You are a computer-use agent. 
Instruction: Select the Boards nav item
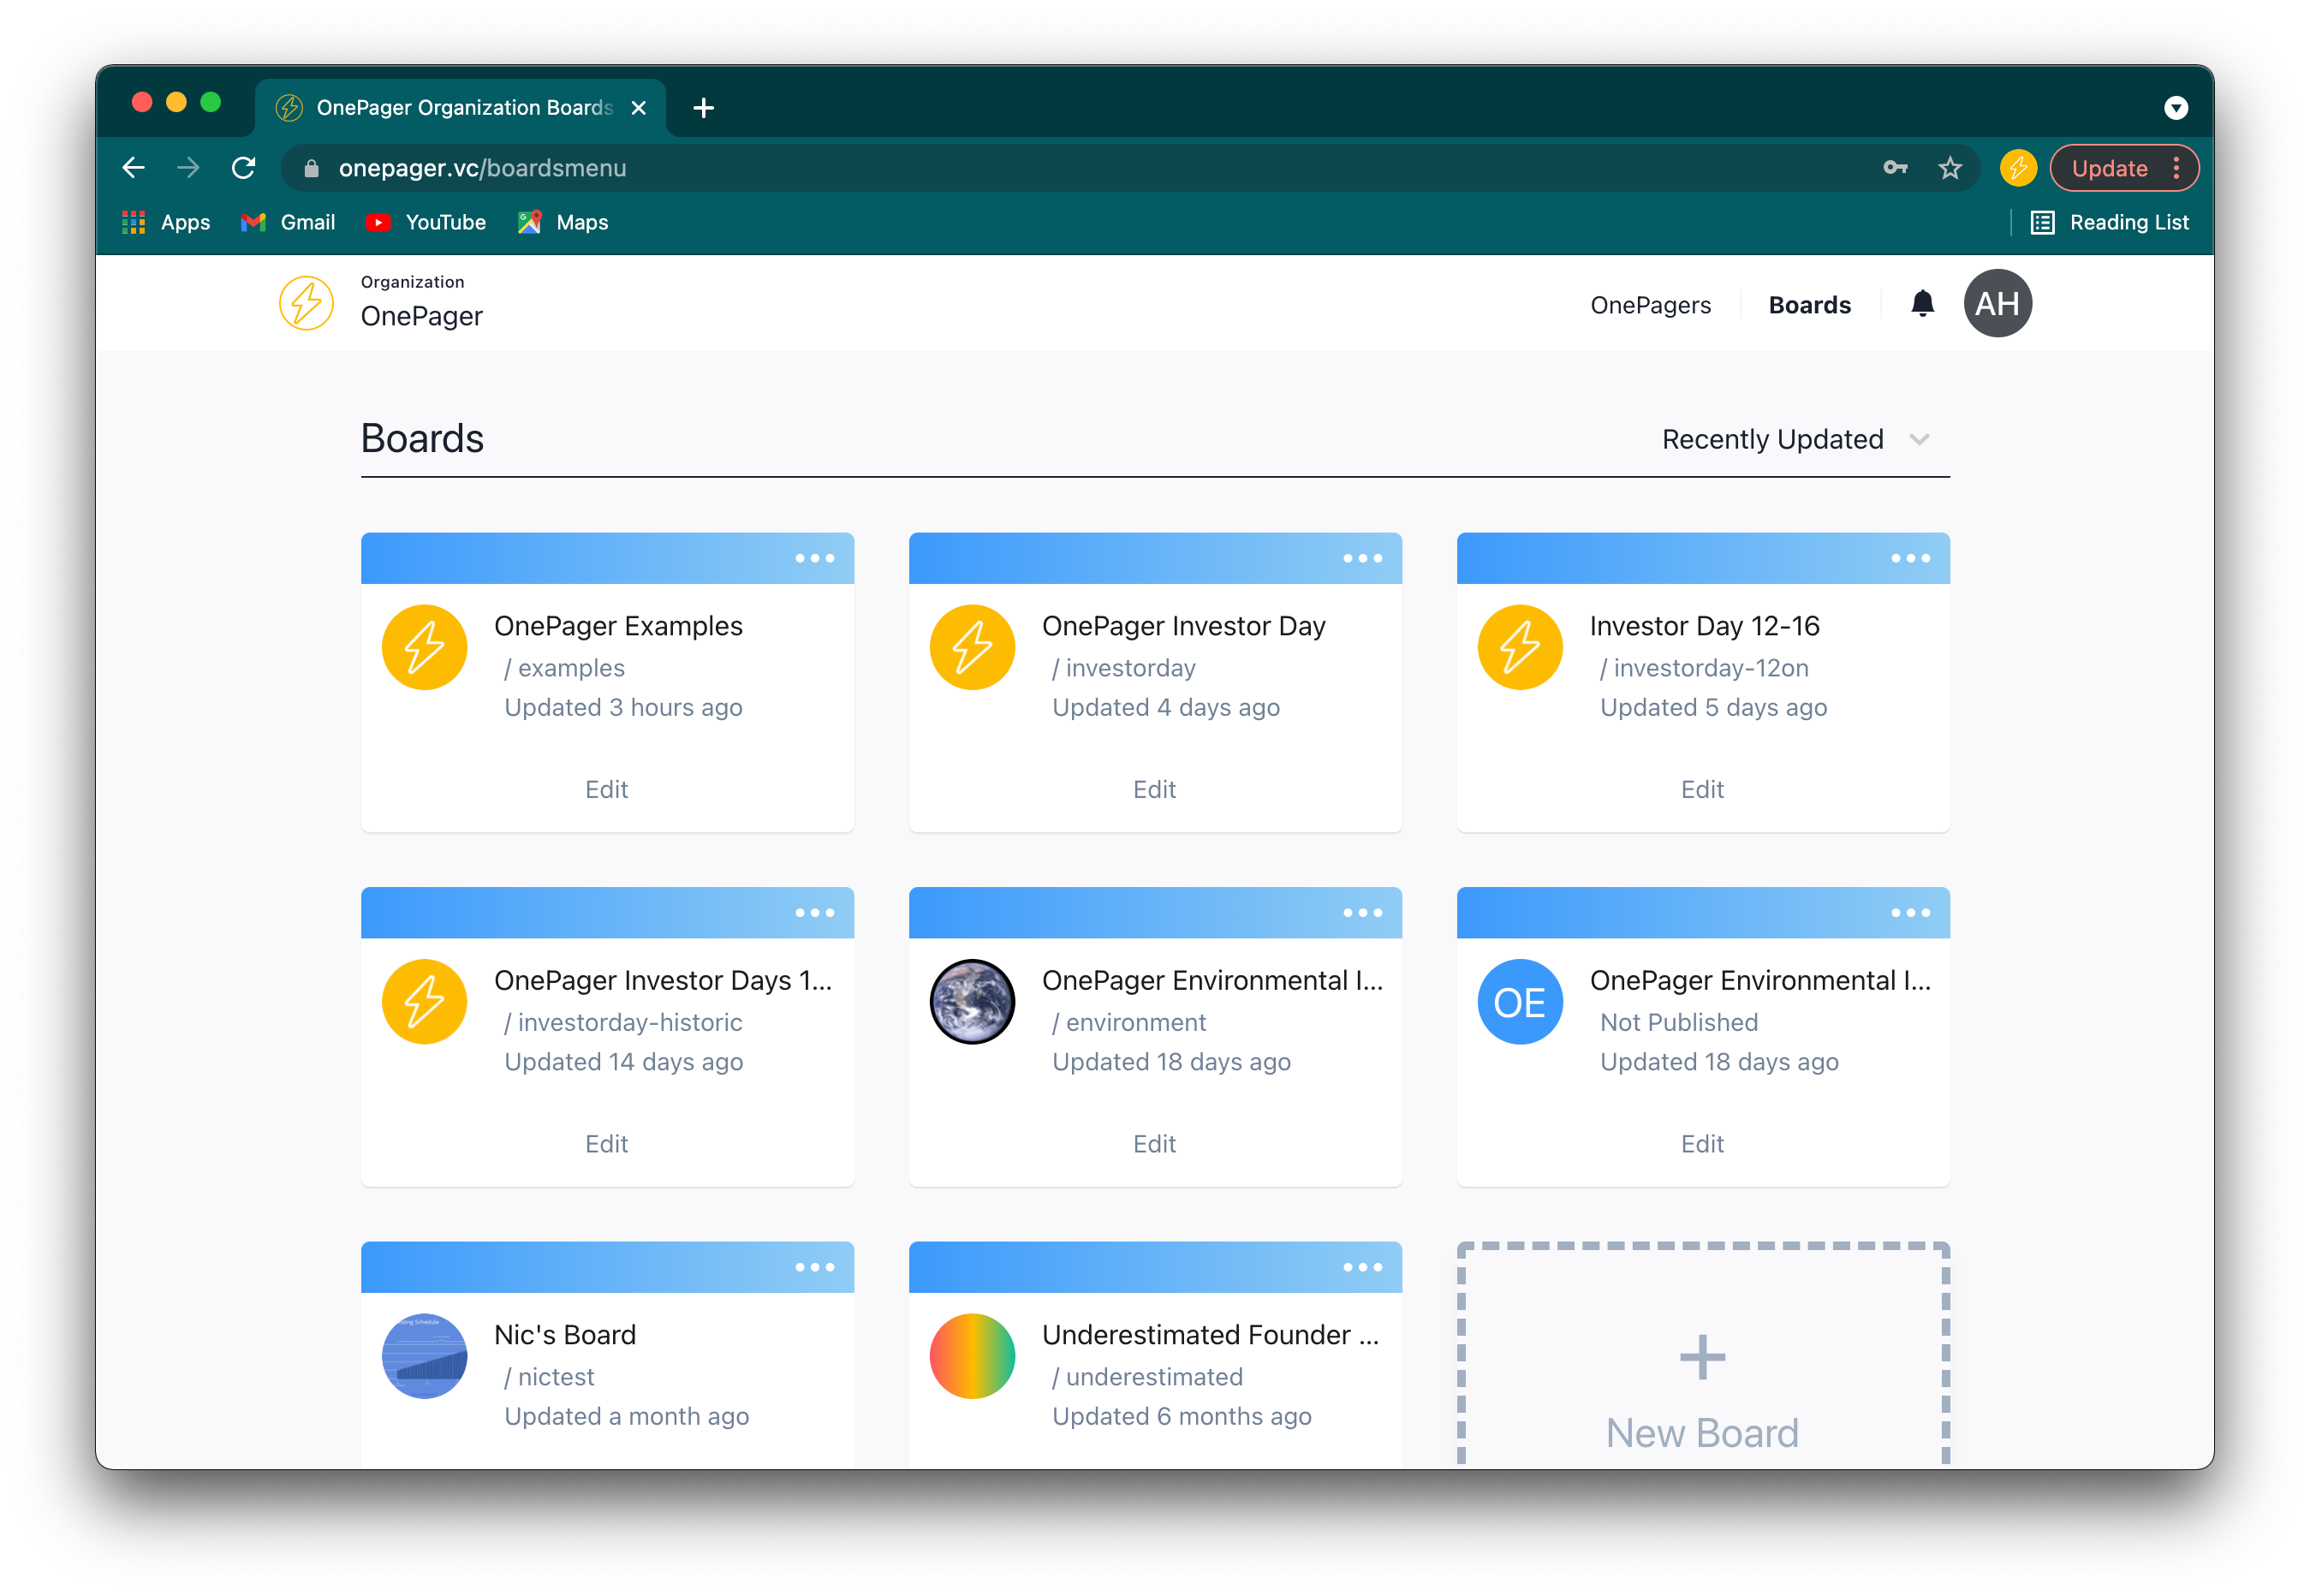(x=1809, y=305)
